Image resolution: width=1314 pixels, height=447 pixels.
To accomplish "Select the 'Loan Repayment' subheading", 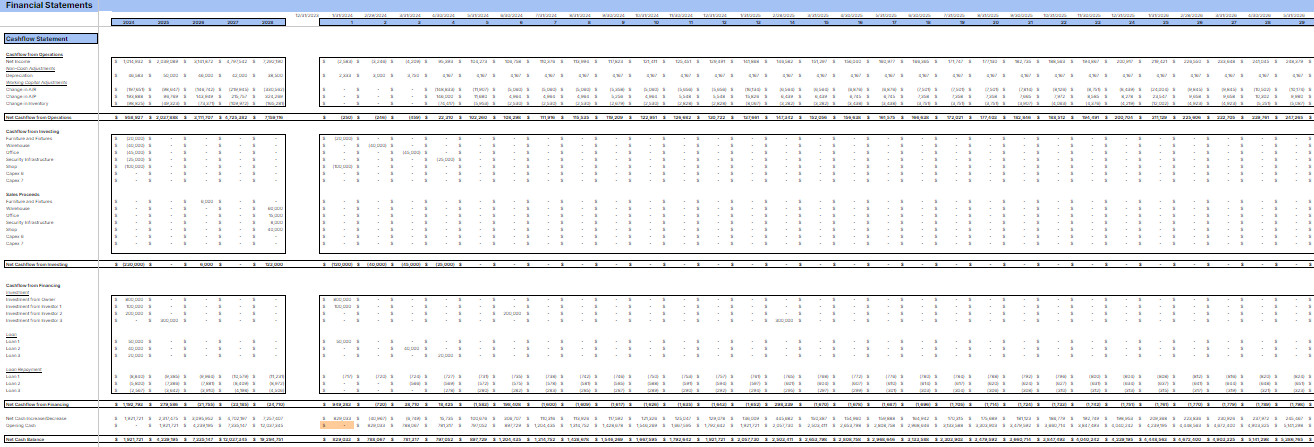I will pyautogui.click(x=23, y=369).
